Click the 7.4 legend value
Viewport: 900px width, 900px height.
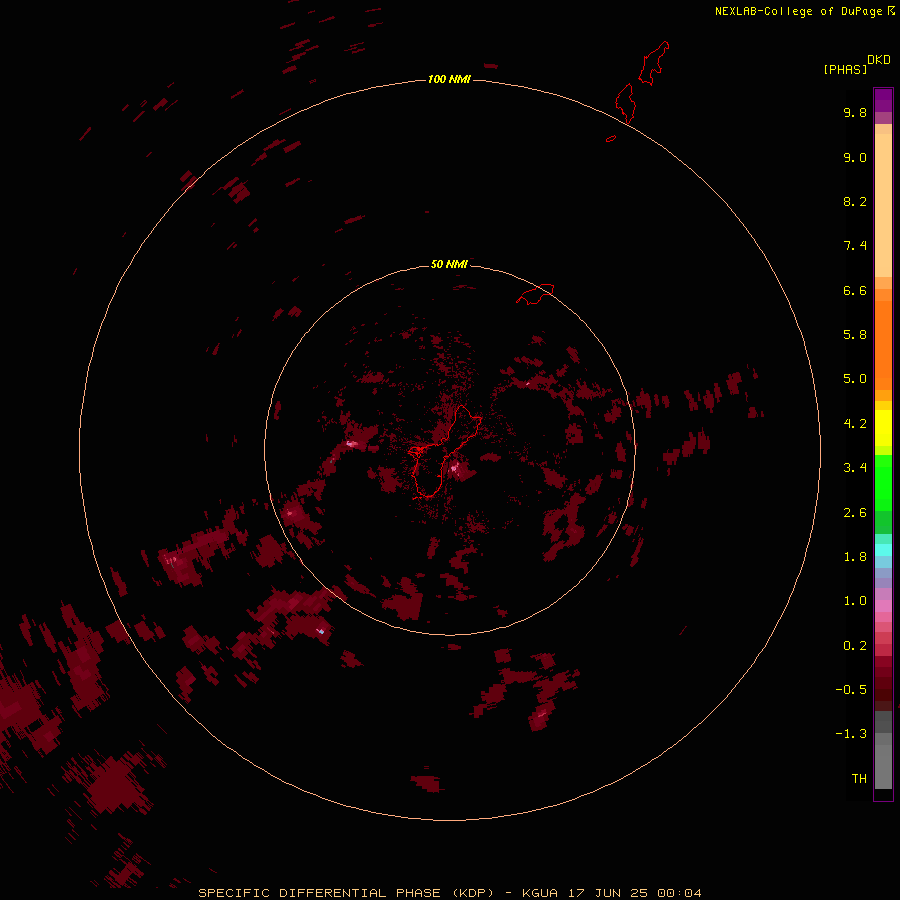click(x=855, y=246)
